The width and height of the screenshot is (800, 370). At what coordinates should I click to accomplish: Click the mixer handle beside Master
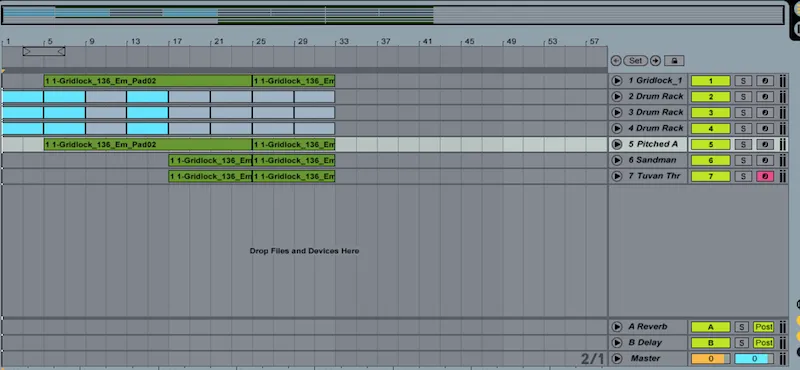[x=782, y=359]
